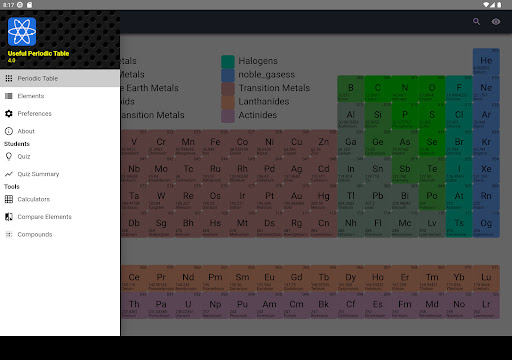Toggle the eye visibility icon
Viewport: 512px width, 360px height.
point(496,22)
